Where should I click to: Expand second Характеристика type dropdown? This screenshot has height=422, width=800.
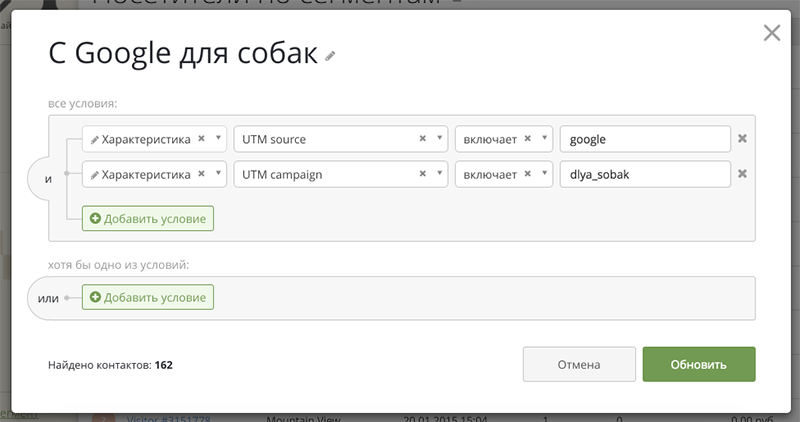(218, 173)
